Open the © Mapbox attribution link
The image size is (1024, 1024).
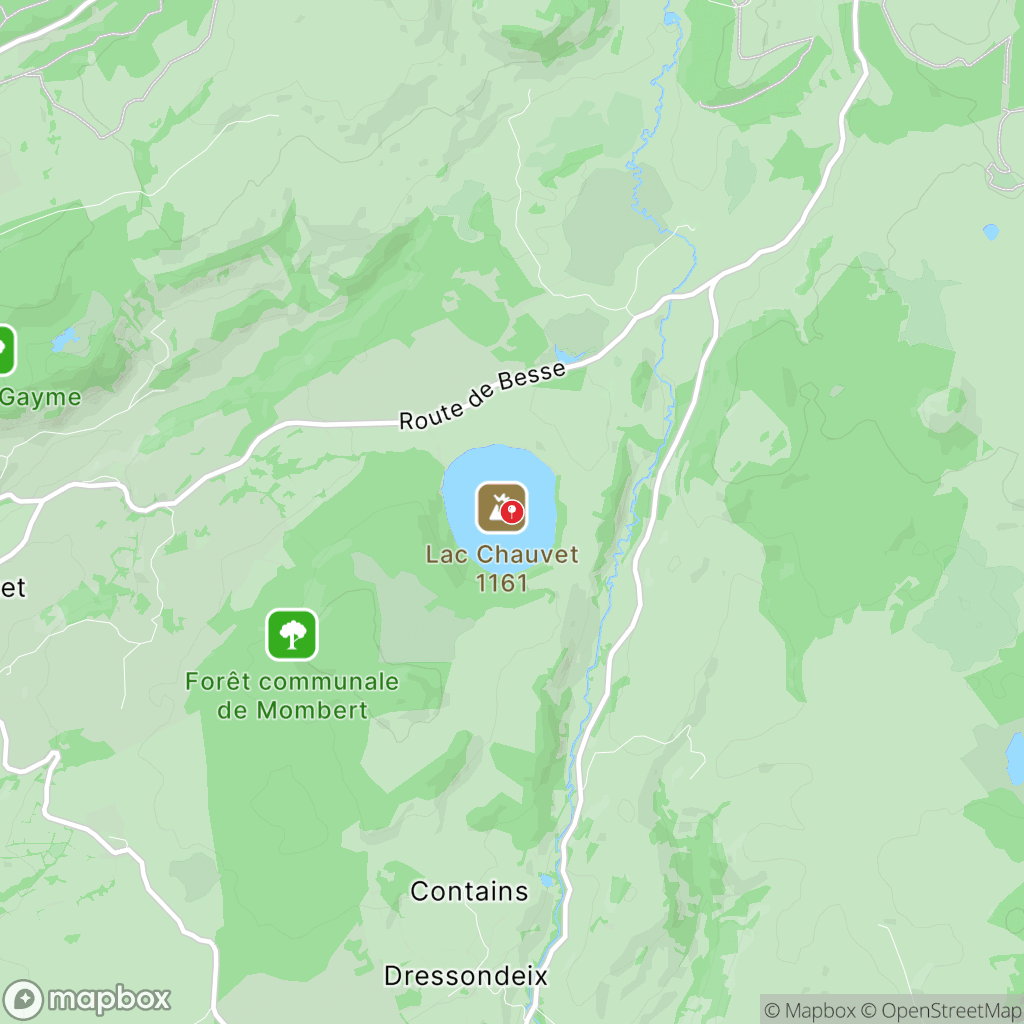809,1010
